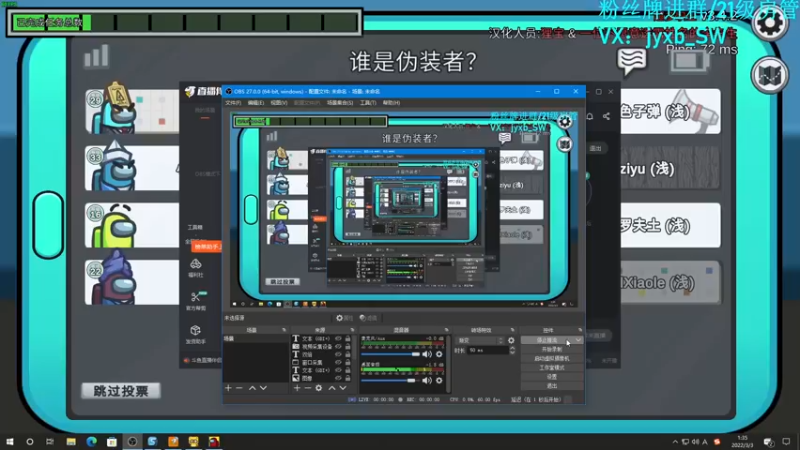Viewport: 800px width, 450px height.
Task: Pop out the 控件 dock panel
Action: (580, 330)
